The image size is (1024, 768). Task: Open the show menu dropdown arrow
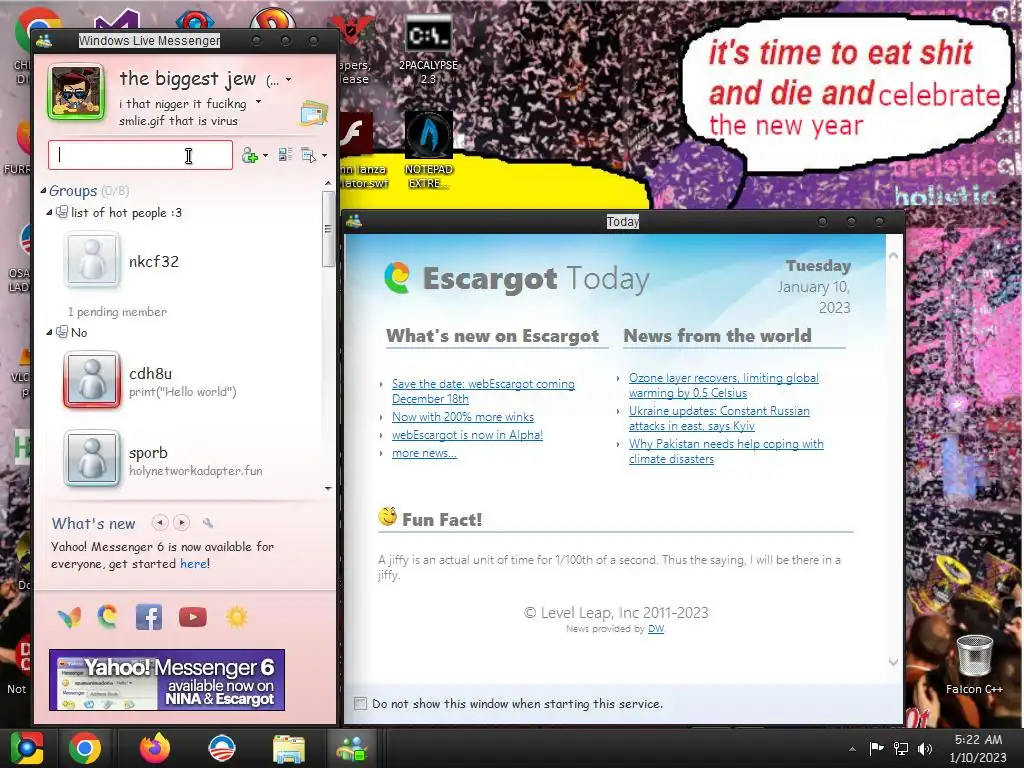click(x=324, y=156)
